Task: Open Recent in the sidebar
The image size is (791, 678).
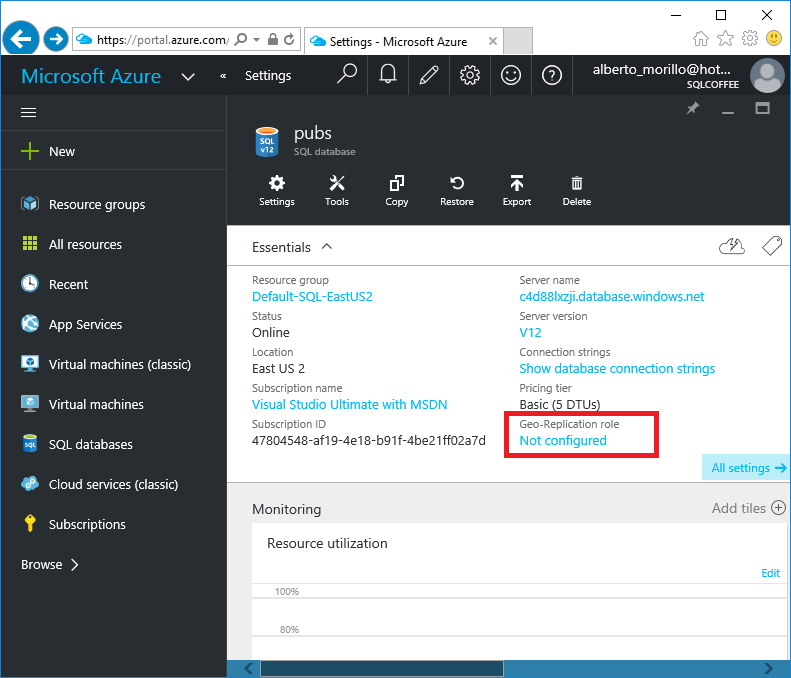Action: click(x=114, y=284)
